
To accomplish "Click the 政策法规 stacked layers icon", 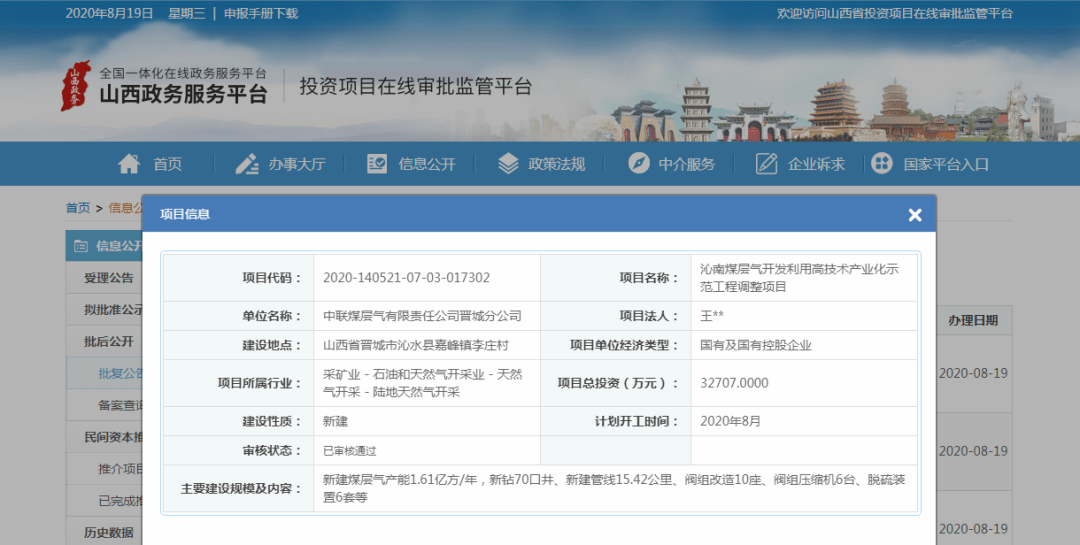I will point(508,164).
